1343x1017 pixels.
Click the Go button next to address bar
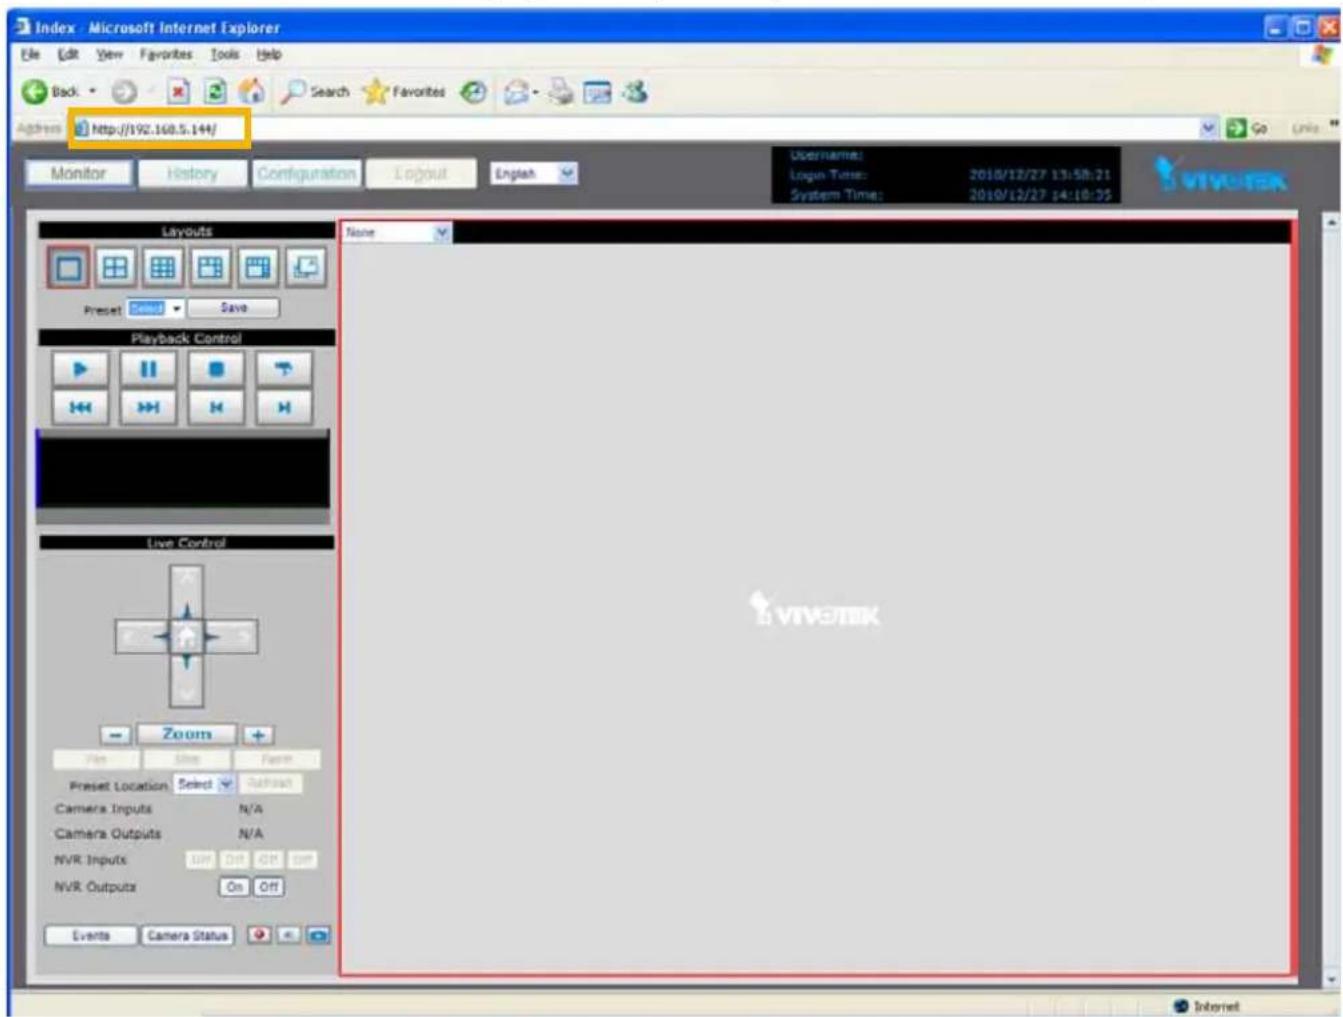pos(1248,128)
